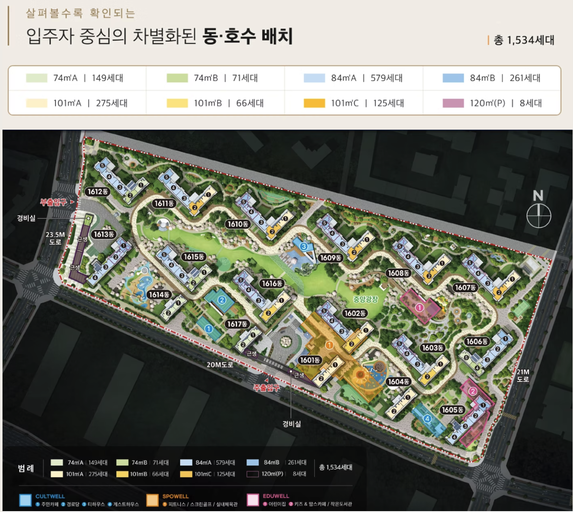Select building label 1615동

point(194,257)
